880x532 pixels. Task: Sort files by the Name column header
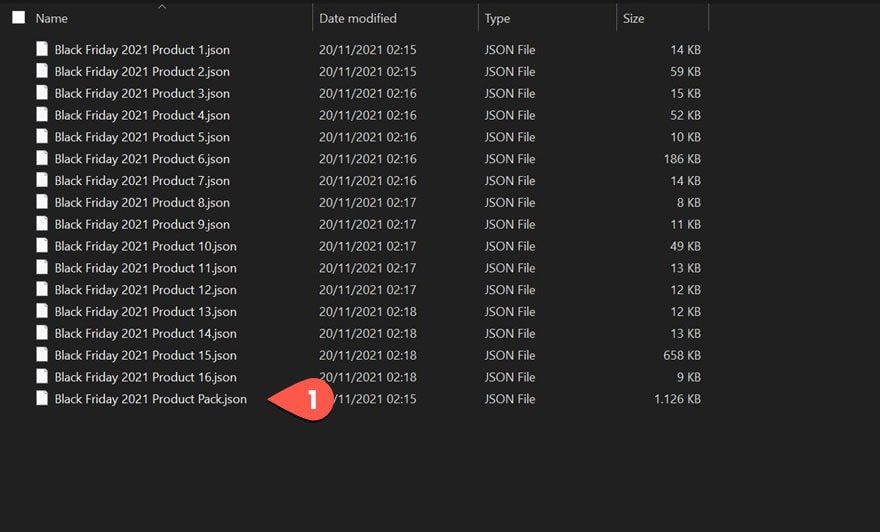pyautogui.click(x=52, y=19)
